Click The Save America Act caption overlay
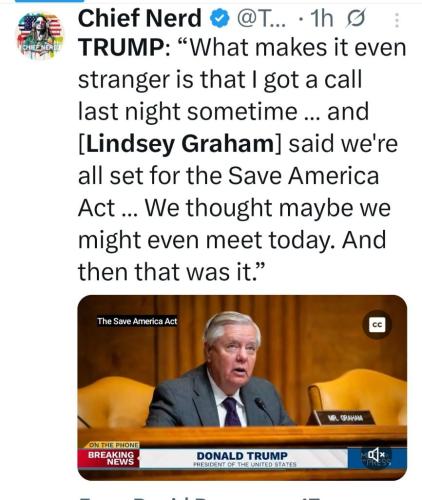 (137, 321)
